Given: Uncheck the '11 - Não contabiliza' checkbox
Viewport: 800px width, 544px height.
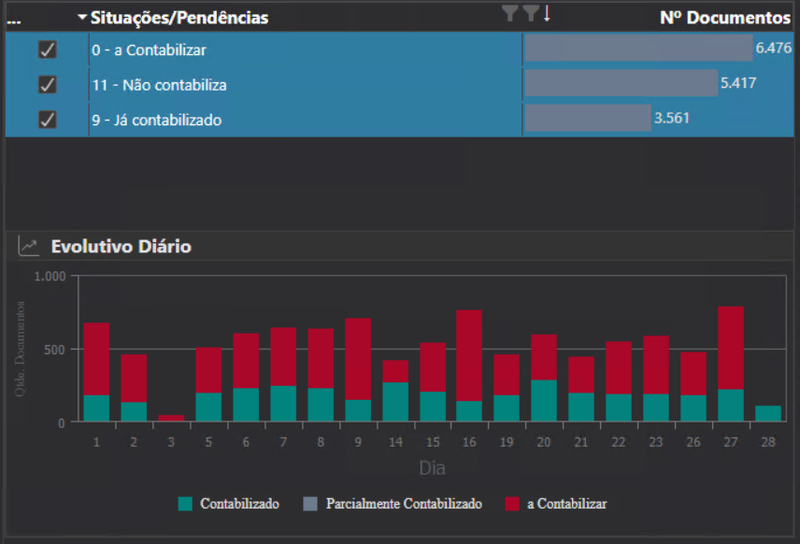Looking at the screenshot, I should (x=47, y=85).
